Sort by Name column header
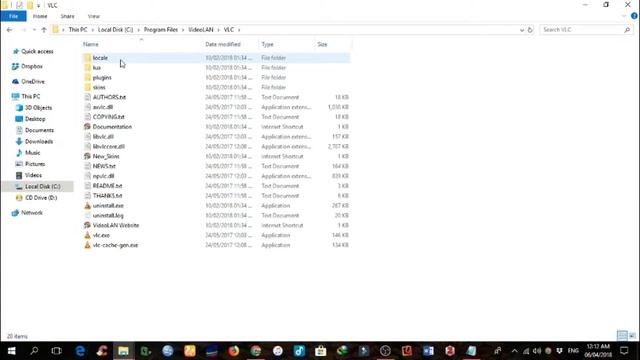The width and height of the screenshot is (640, 360). (x=91, y=44)
